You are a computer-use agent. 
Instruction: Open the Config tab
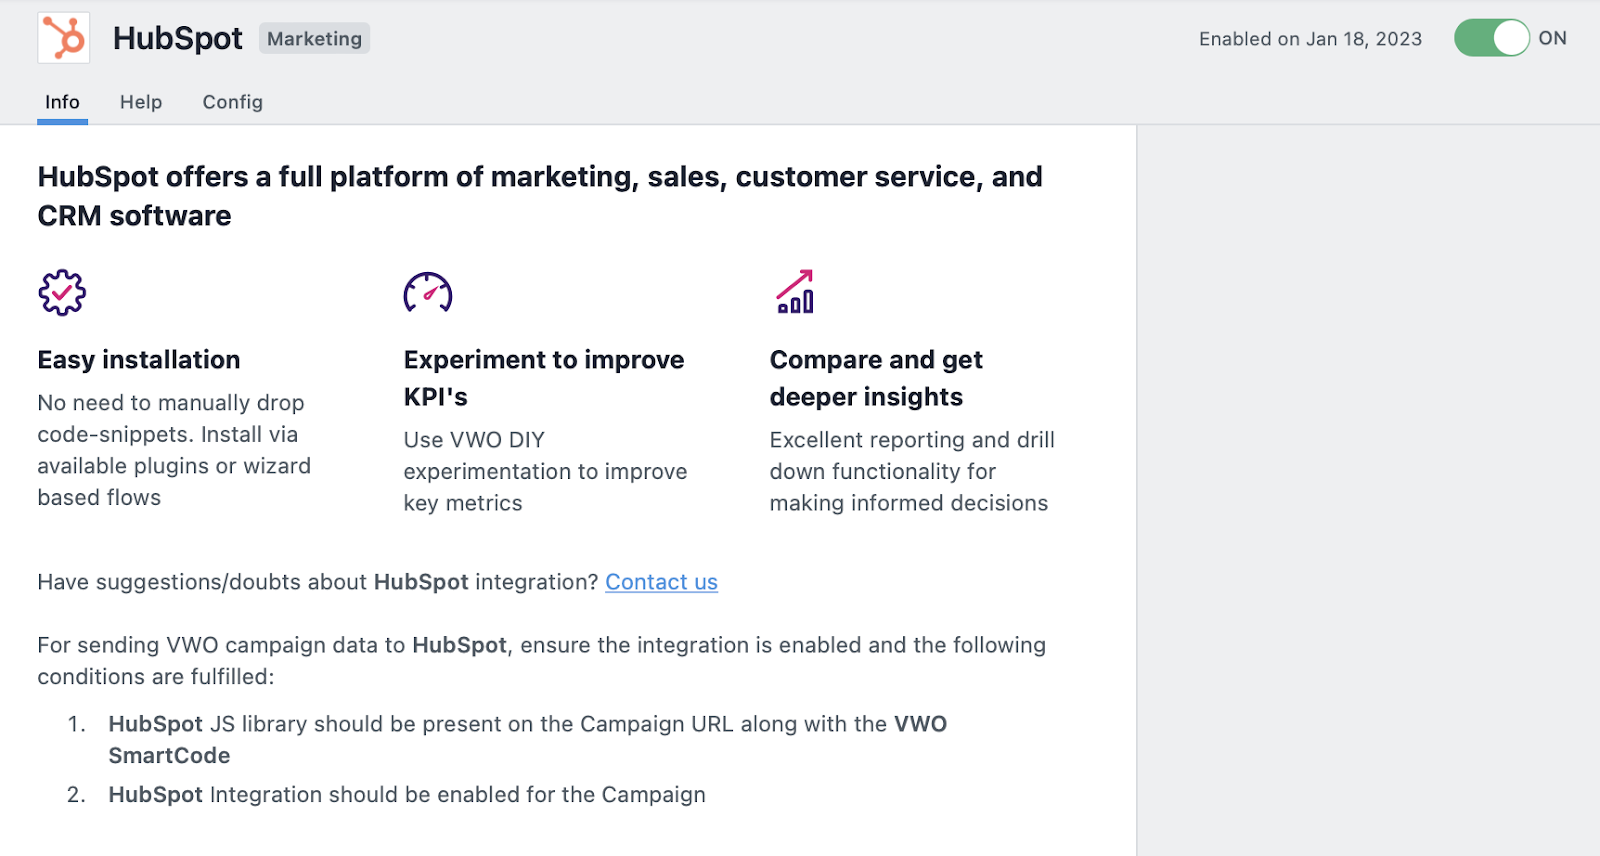click(x=233, y=102)
